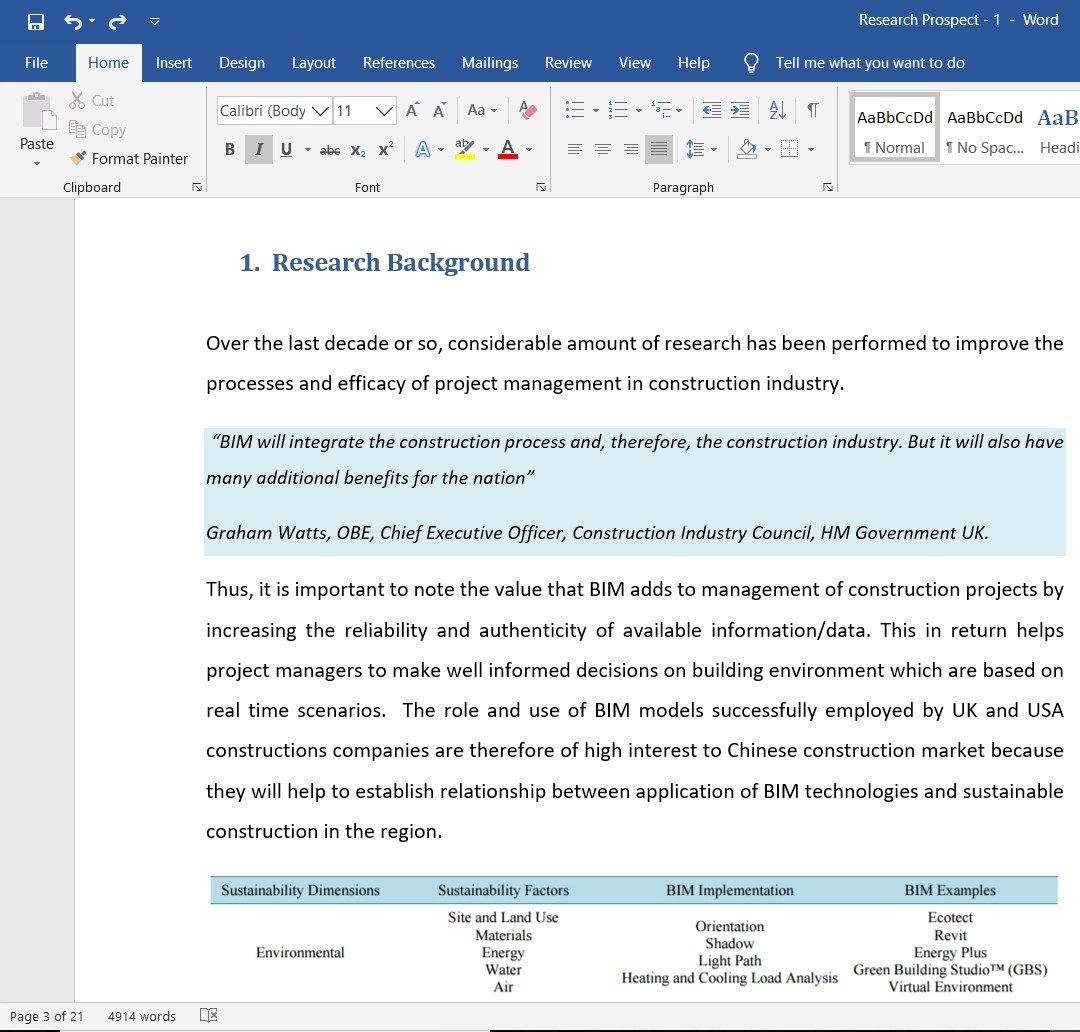This screenshot has height=1032, width=1080.
Task: Expand the Line Spacing options dropdown
Action: (712, 148)
